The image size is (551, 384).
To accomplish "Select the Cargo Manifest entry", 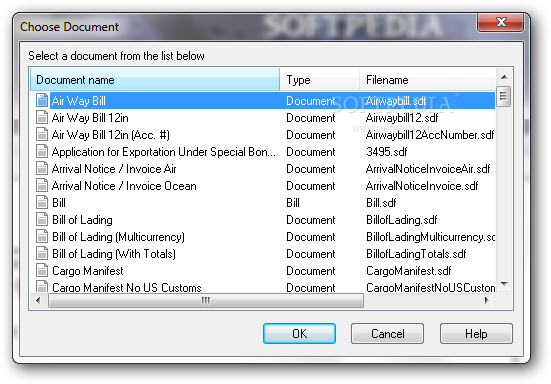I will point(87,271).
